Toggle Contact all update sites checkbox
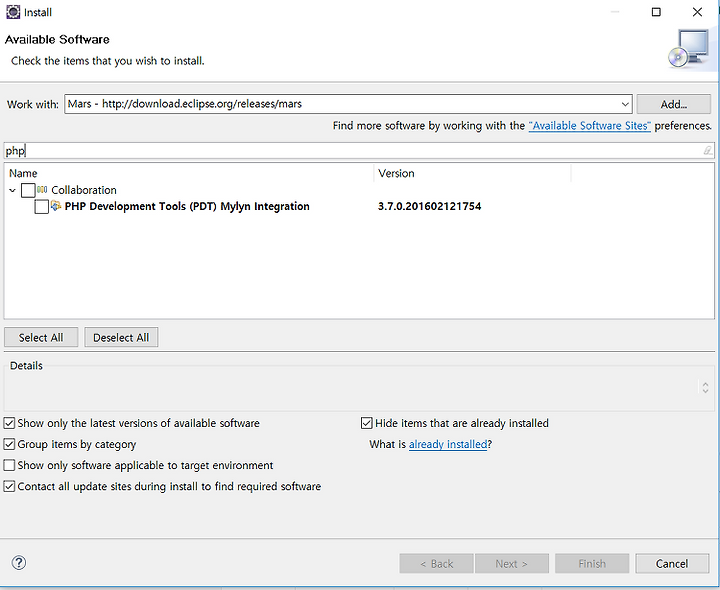Viewport: 720px width, 590px height. (9, 486)
